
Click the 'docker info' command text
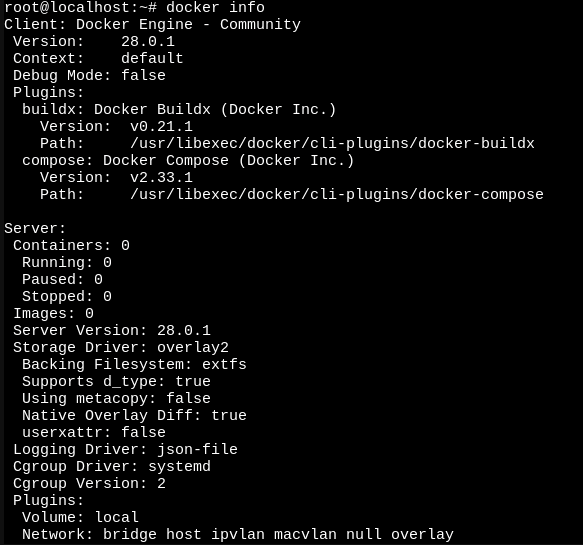[x=215, y=7]
